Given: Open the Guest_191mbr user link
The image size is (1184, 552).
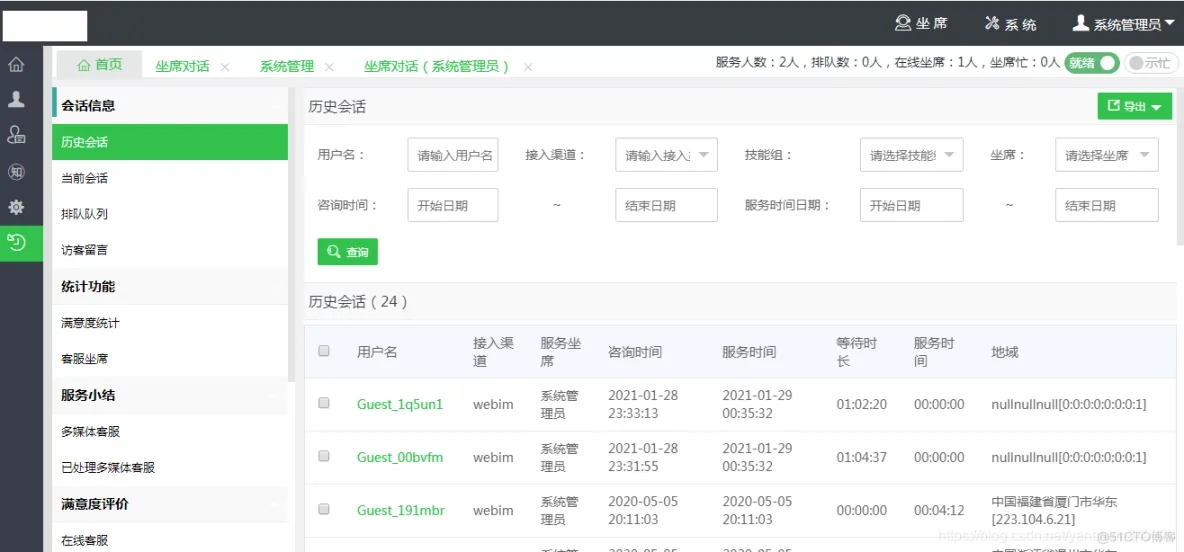Looking at the screenshot, I should (x=400, y=510).
